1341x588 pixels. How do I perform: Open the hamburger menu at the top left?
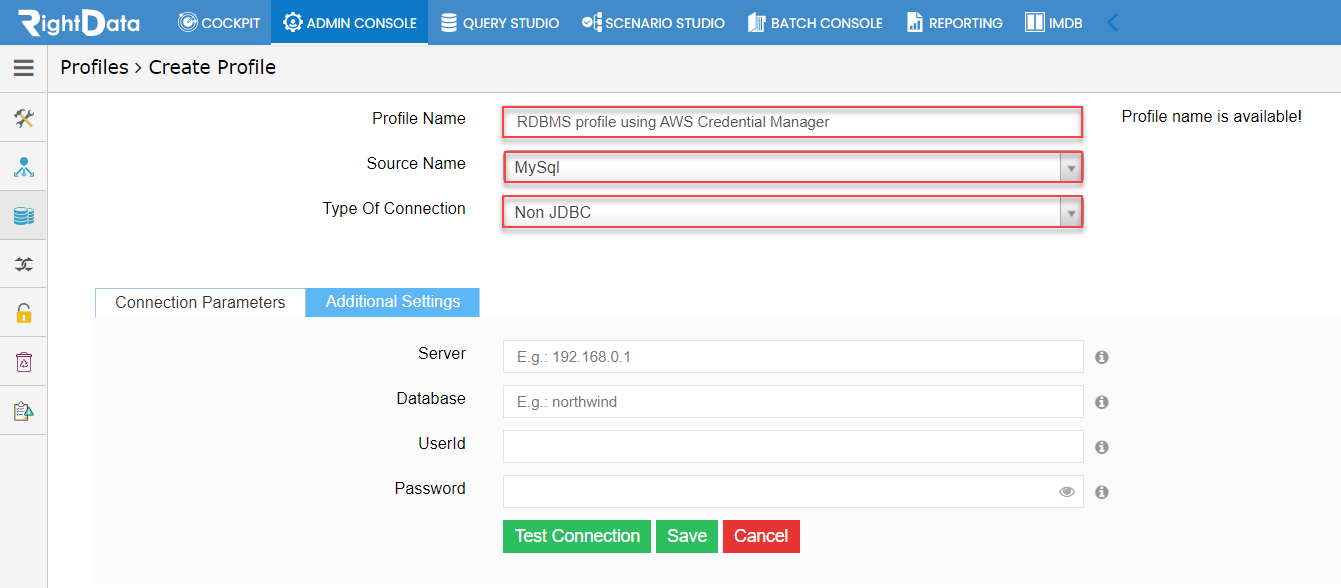click(x=23, y=69)
